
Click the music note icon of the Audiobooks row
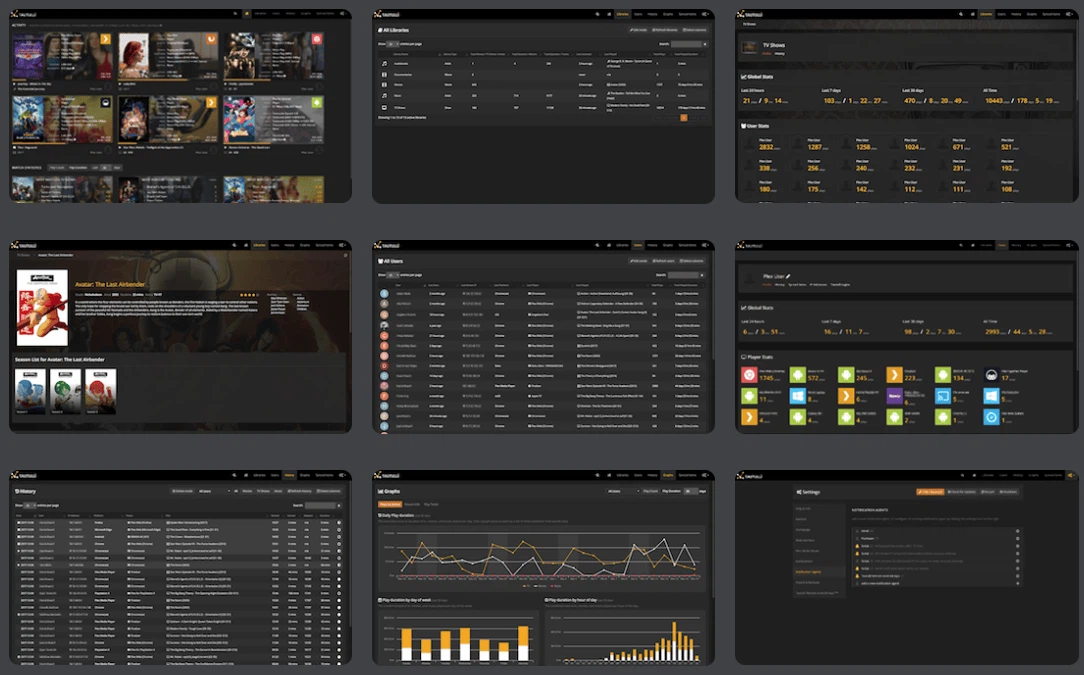click(384, 64)
